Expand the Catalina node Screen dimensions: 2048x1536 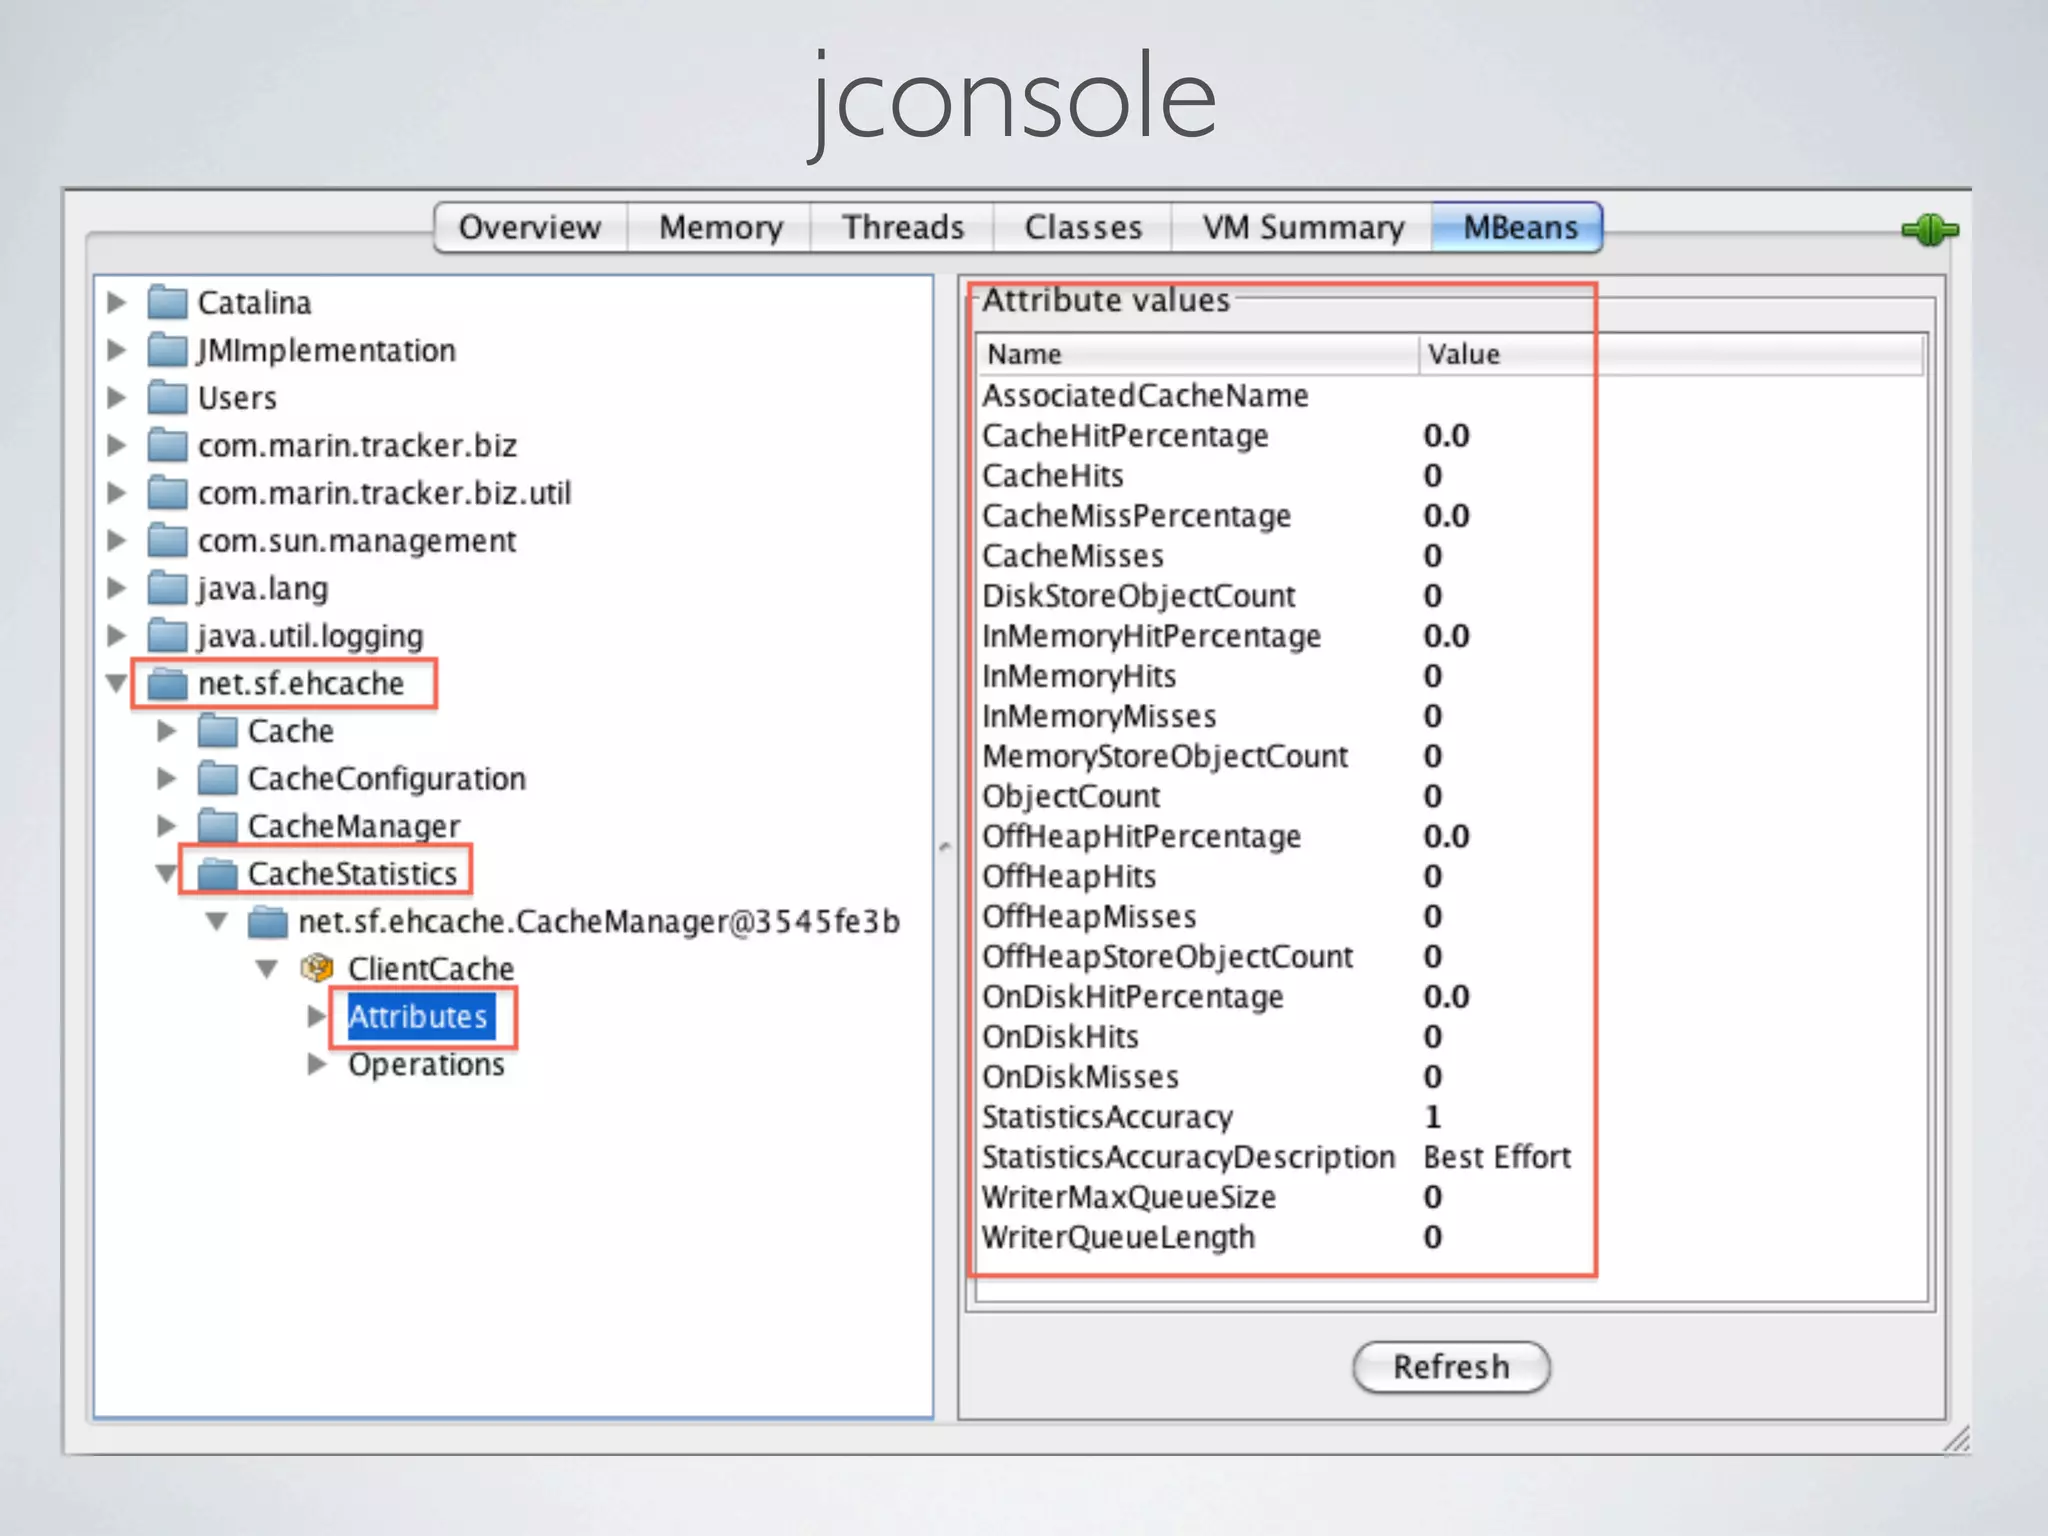point(116,302)
